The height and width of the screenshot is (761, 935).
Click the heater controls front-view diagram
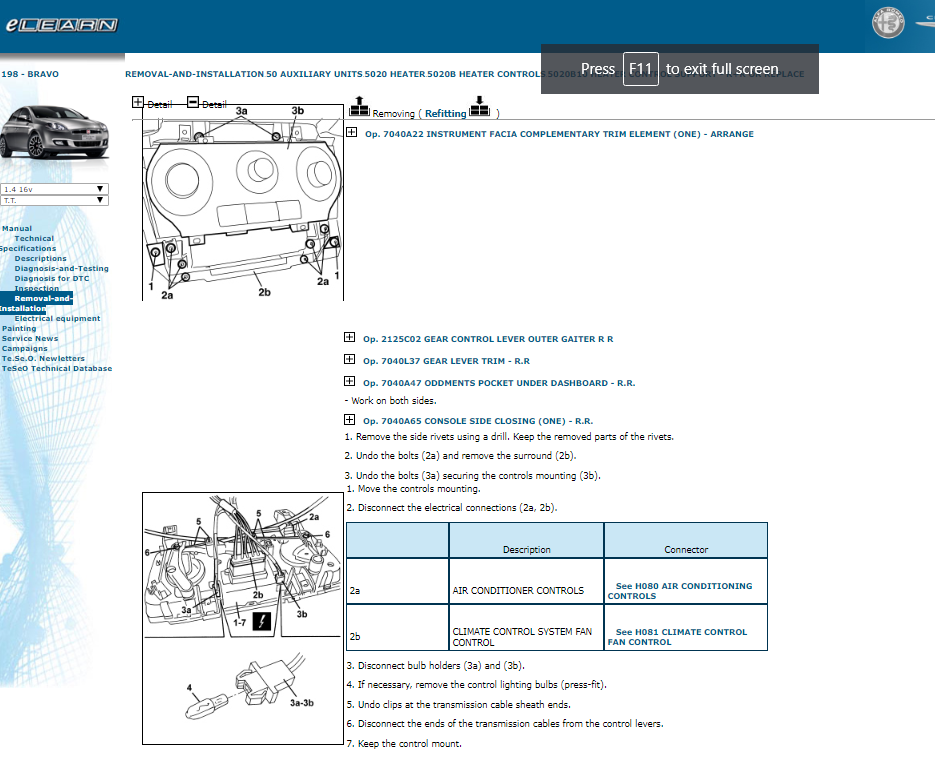[243, 203]
